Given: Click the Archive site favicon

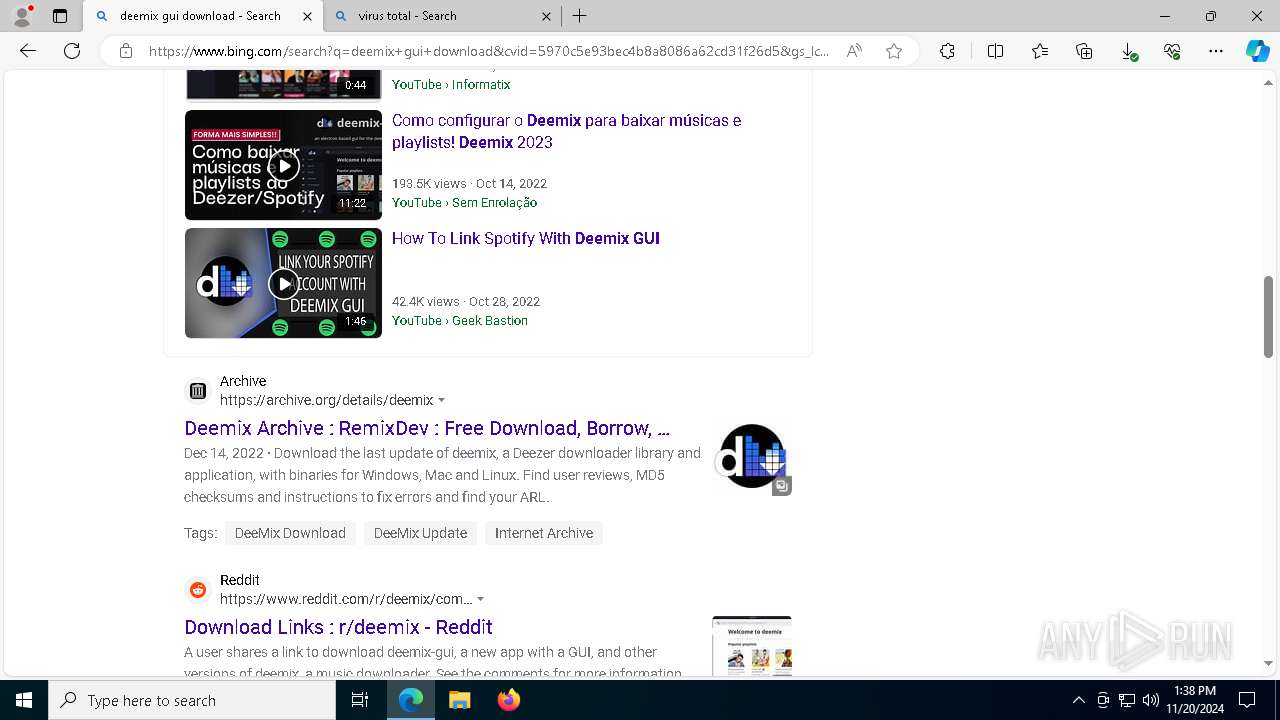Looking at the screenshot, I should 198,391.
